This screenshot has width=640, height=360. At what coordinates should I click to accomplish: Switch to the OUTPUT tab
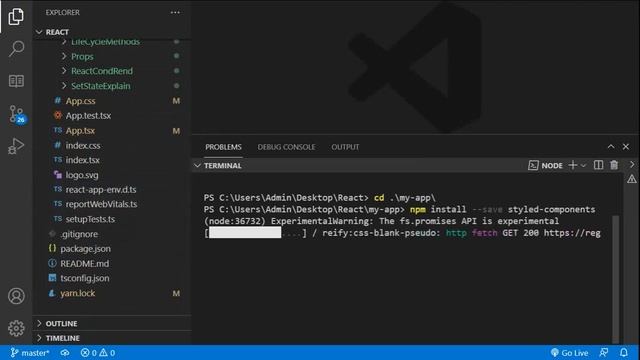click(345, 147)
